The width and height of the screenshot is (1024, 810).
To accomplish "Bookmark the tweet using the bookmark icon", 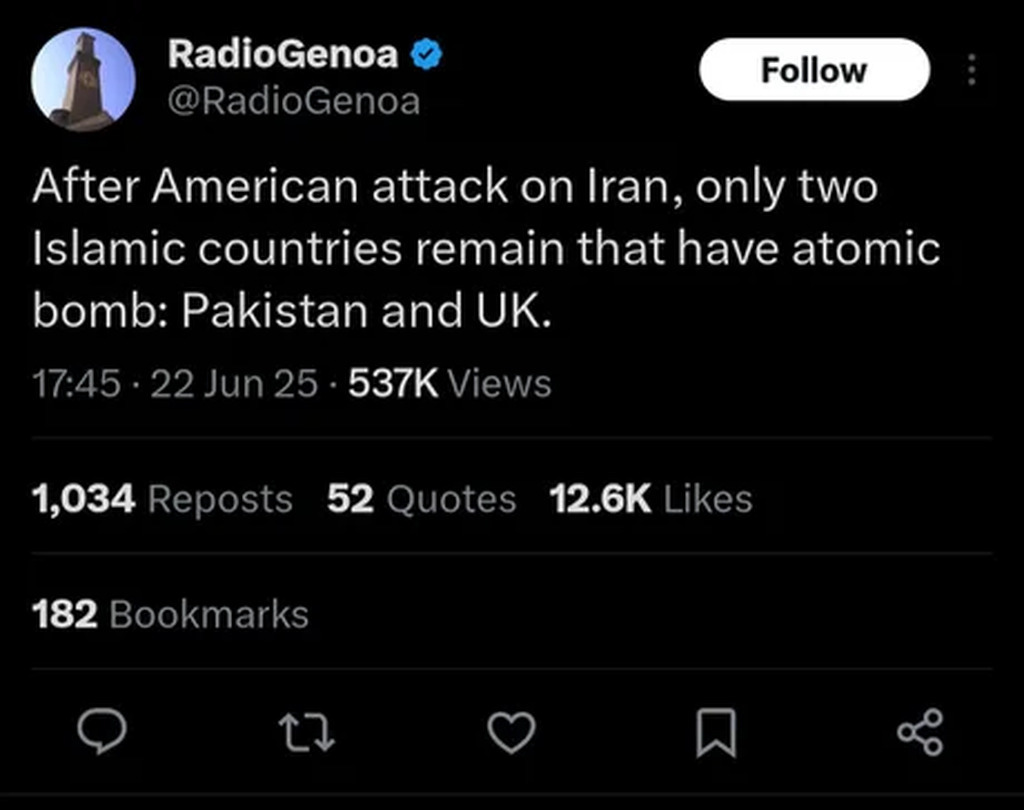I will (716, 733).
